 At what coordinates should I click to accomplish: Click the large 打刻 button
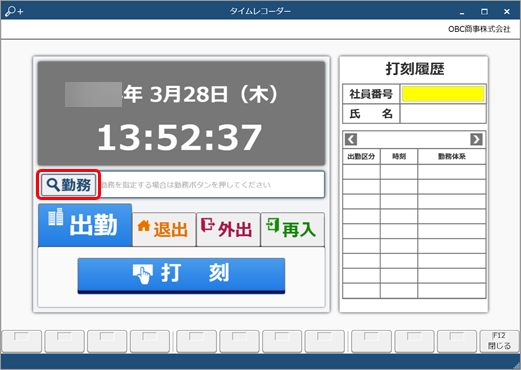[181, 276]
